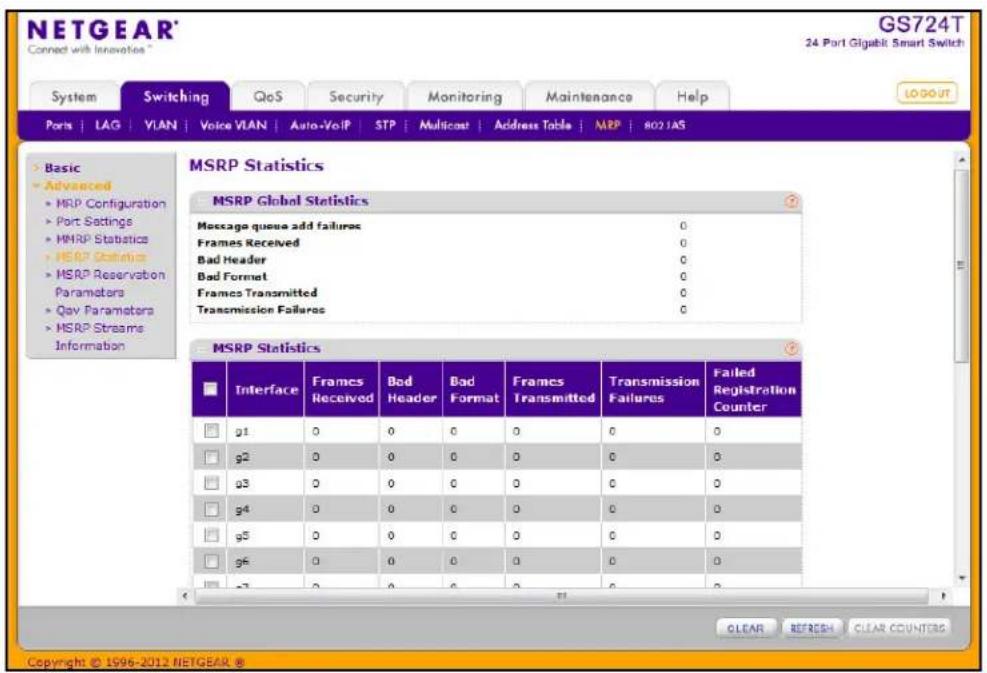Click the CLEAR COUNTERS button
Screen dimensions: 987x673
click(x=900, y=628)
